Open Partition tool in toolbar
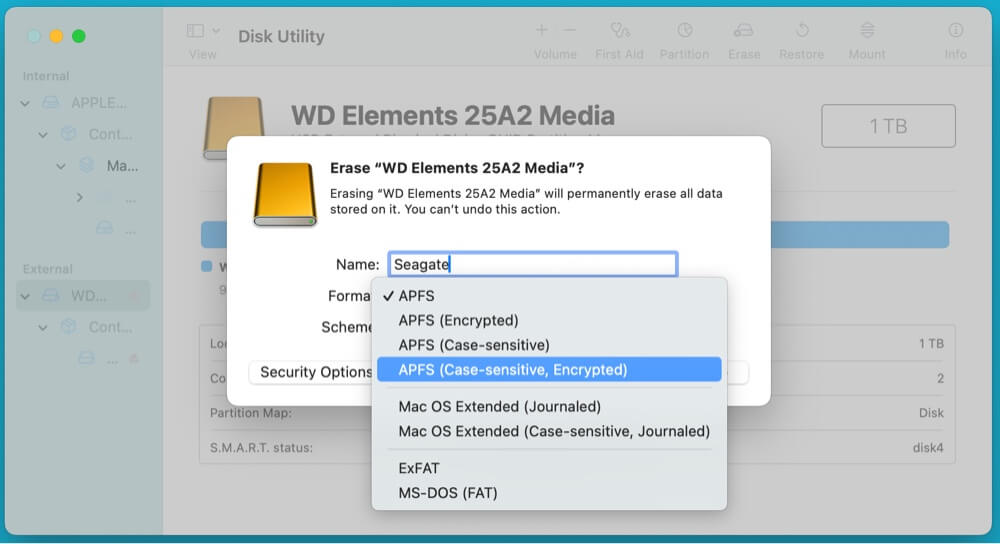The height and width of the screenshot is (544, 1000). (684, 30)
